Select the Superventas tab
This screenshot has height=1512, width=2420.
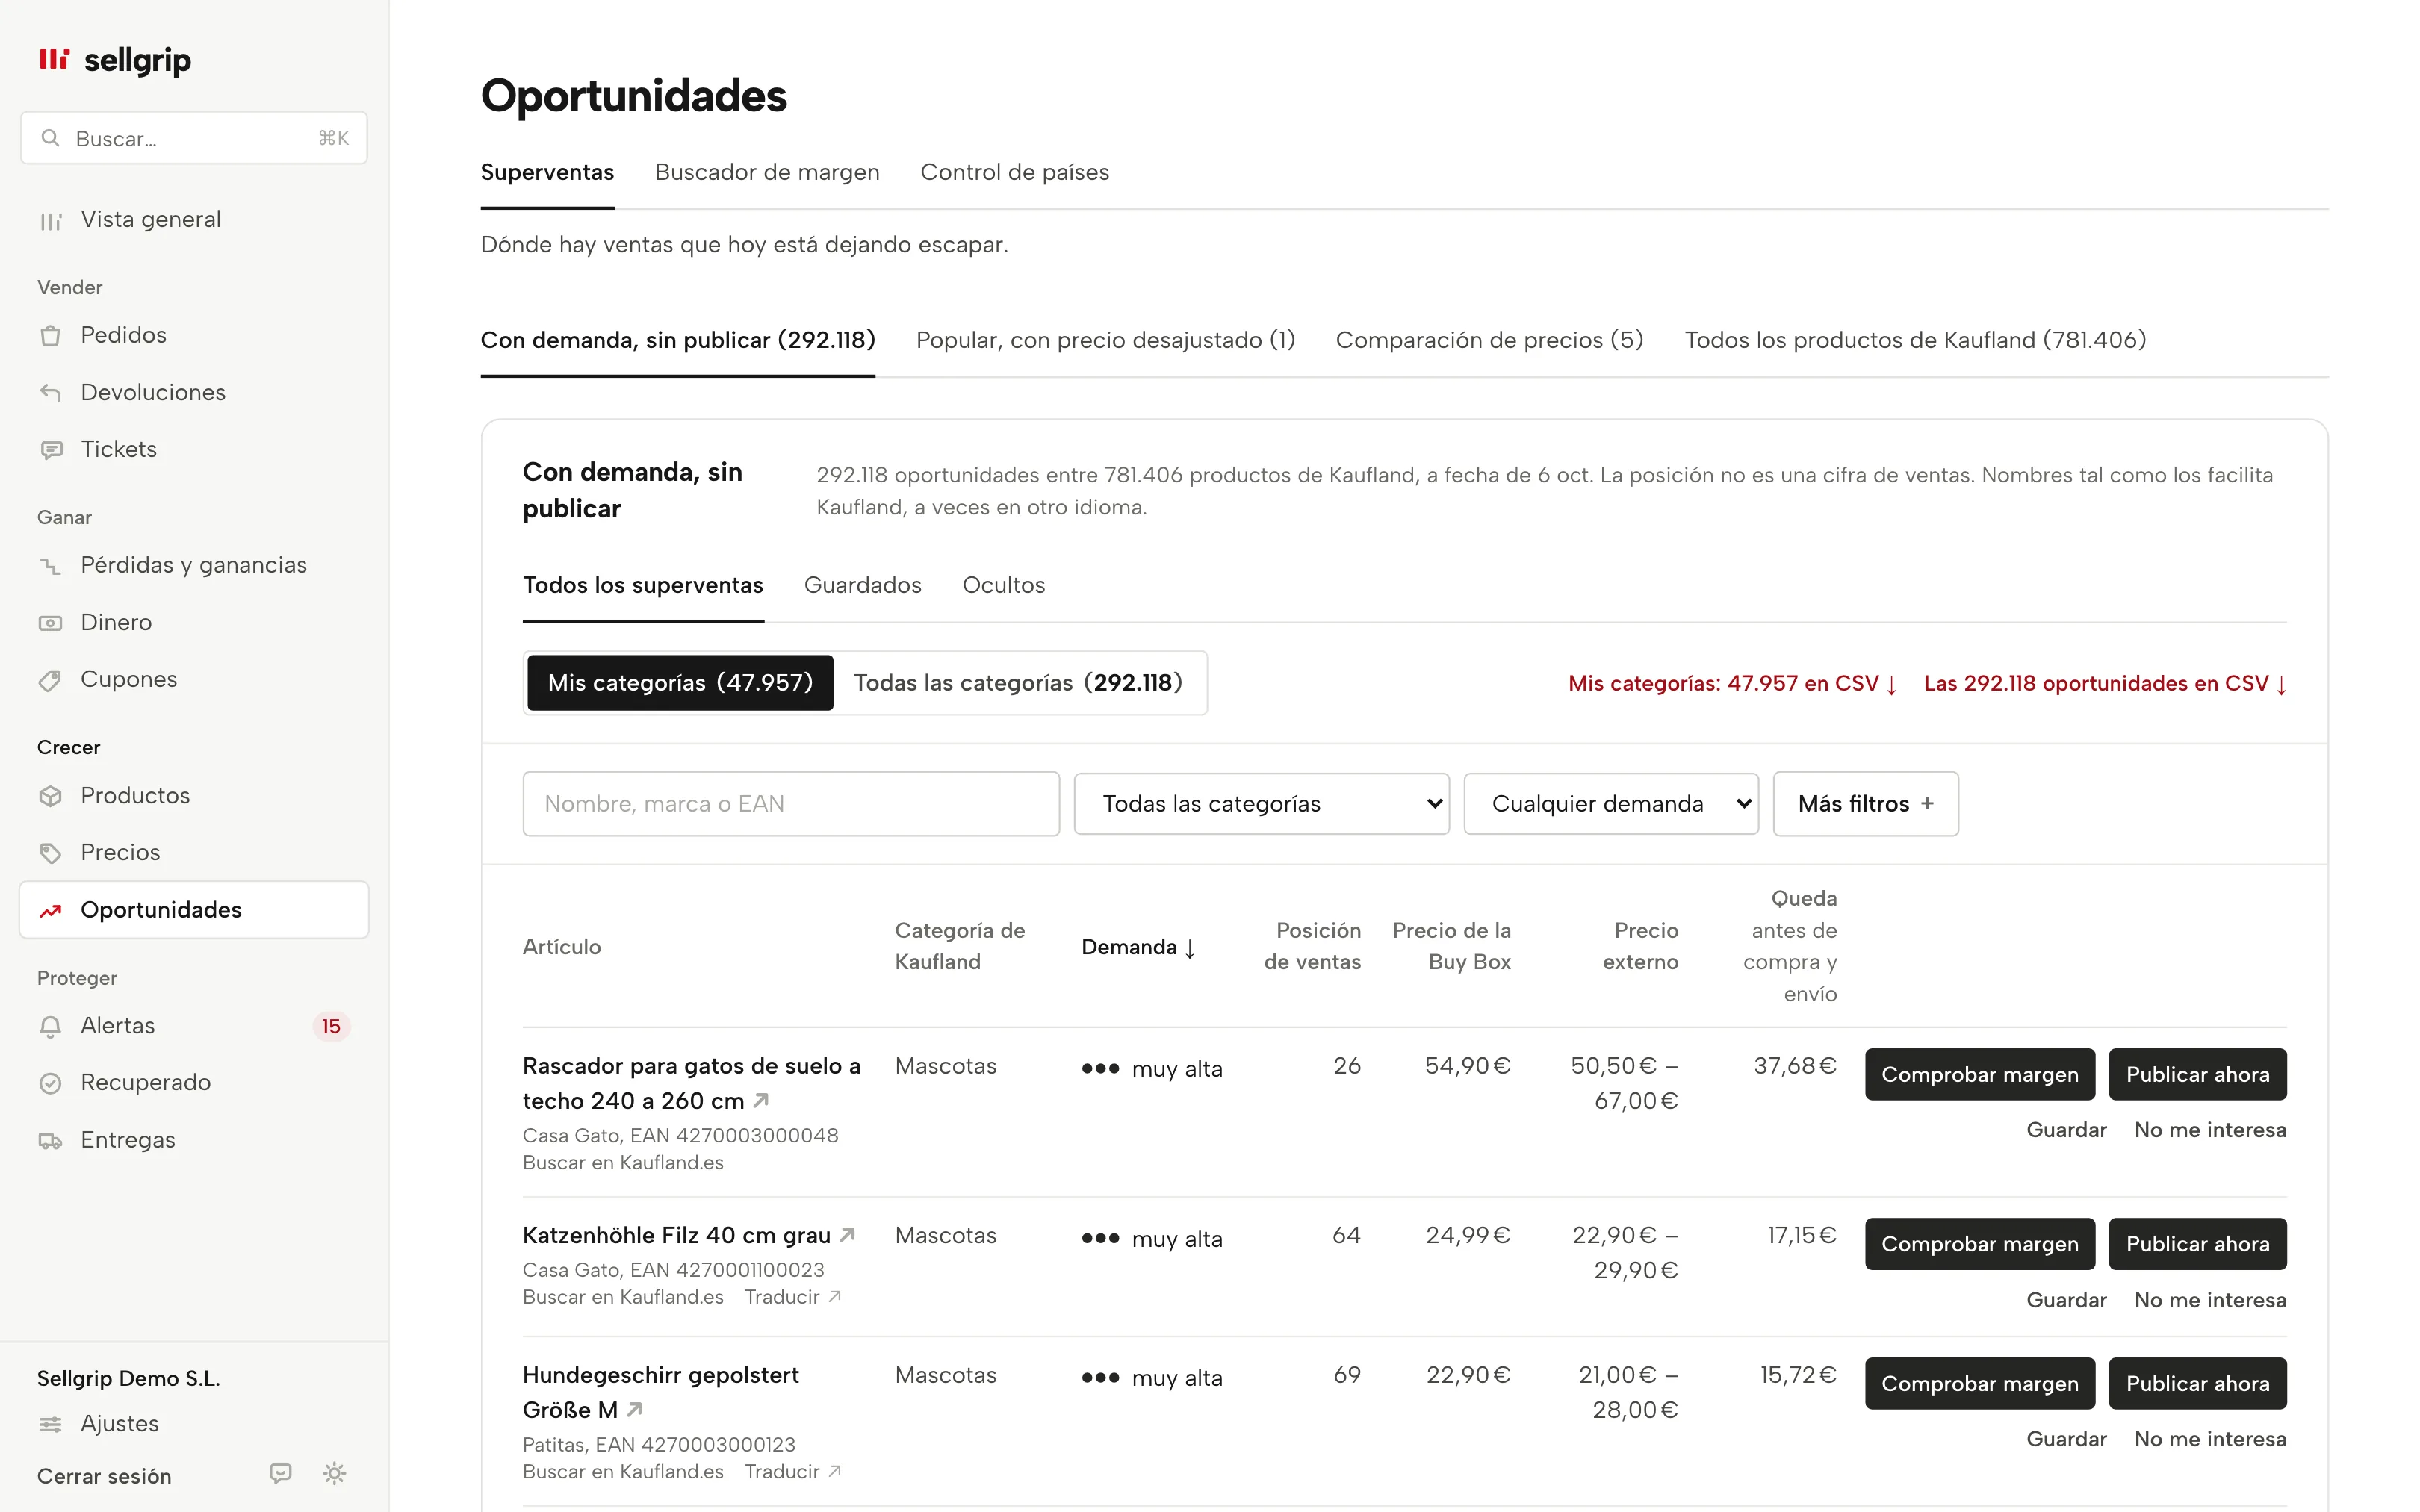547,172
